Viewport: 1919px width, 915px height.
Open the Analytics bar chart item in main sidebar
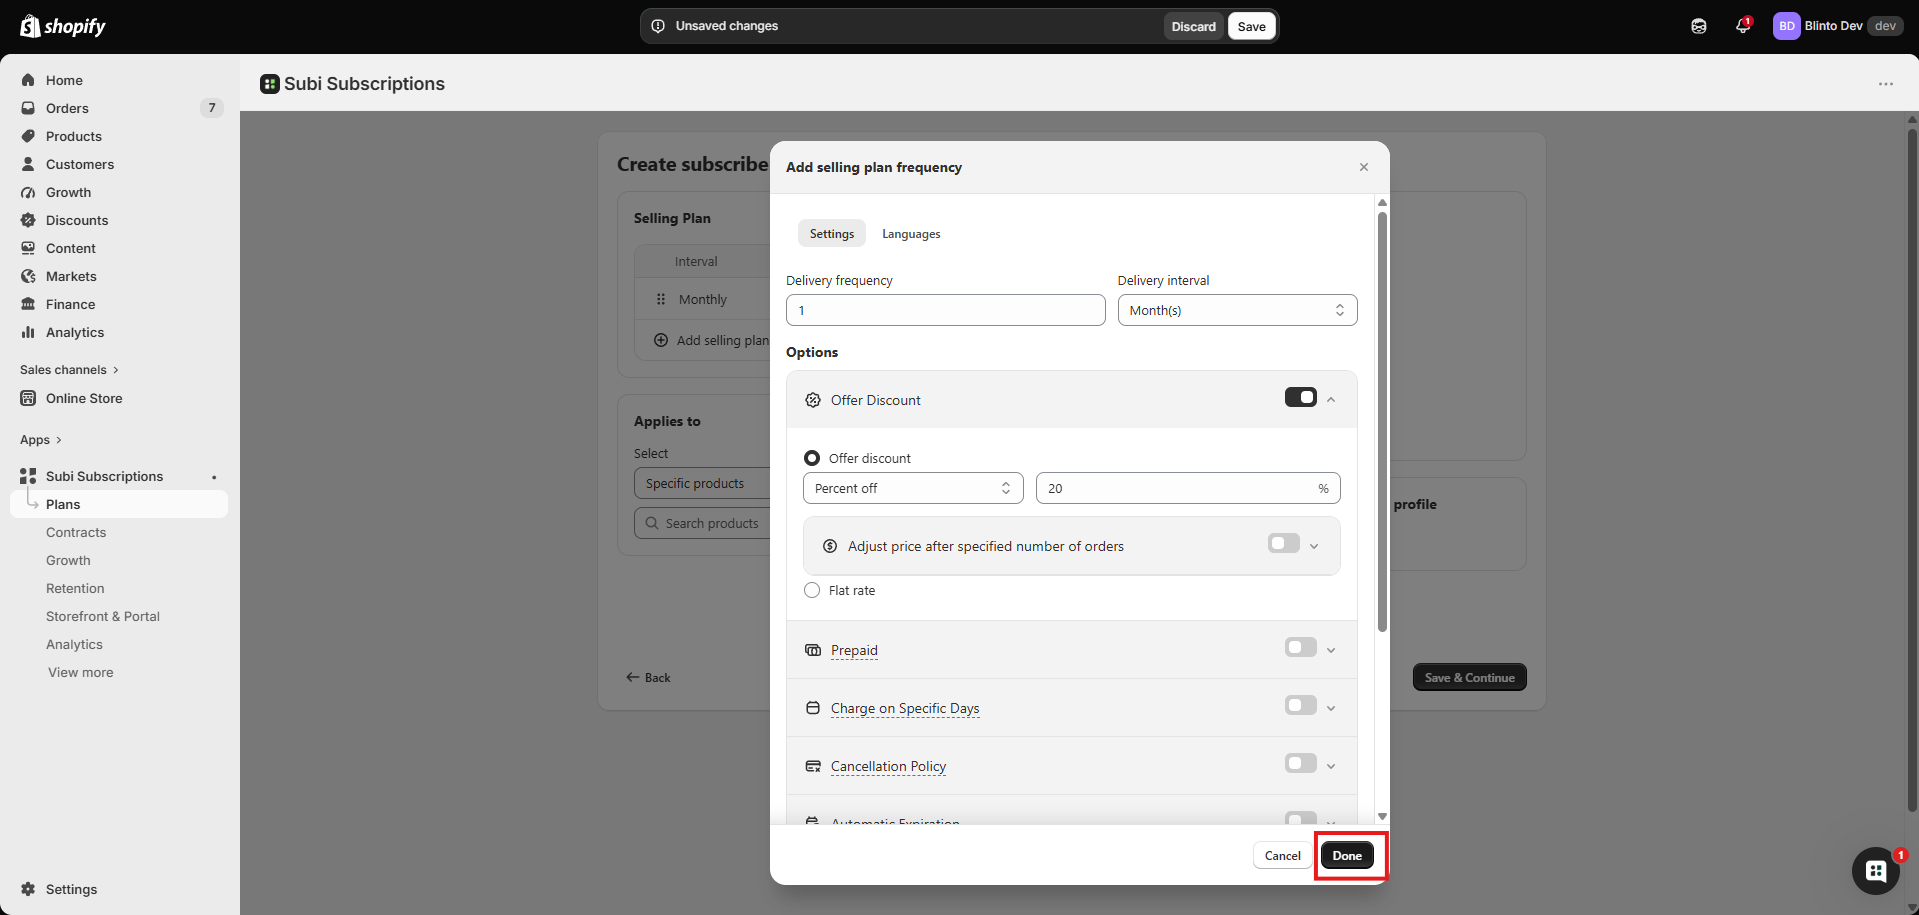[x=75, y=332]
